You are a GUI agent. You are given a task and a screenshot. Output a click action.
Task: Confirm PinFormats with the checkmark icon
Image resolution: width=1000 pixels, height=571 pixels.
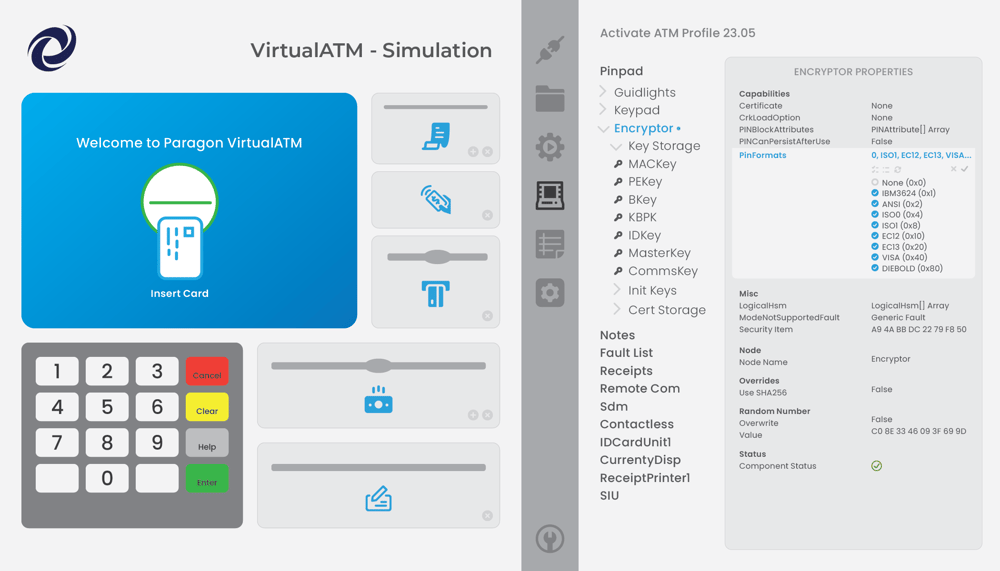coord(964,169)
